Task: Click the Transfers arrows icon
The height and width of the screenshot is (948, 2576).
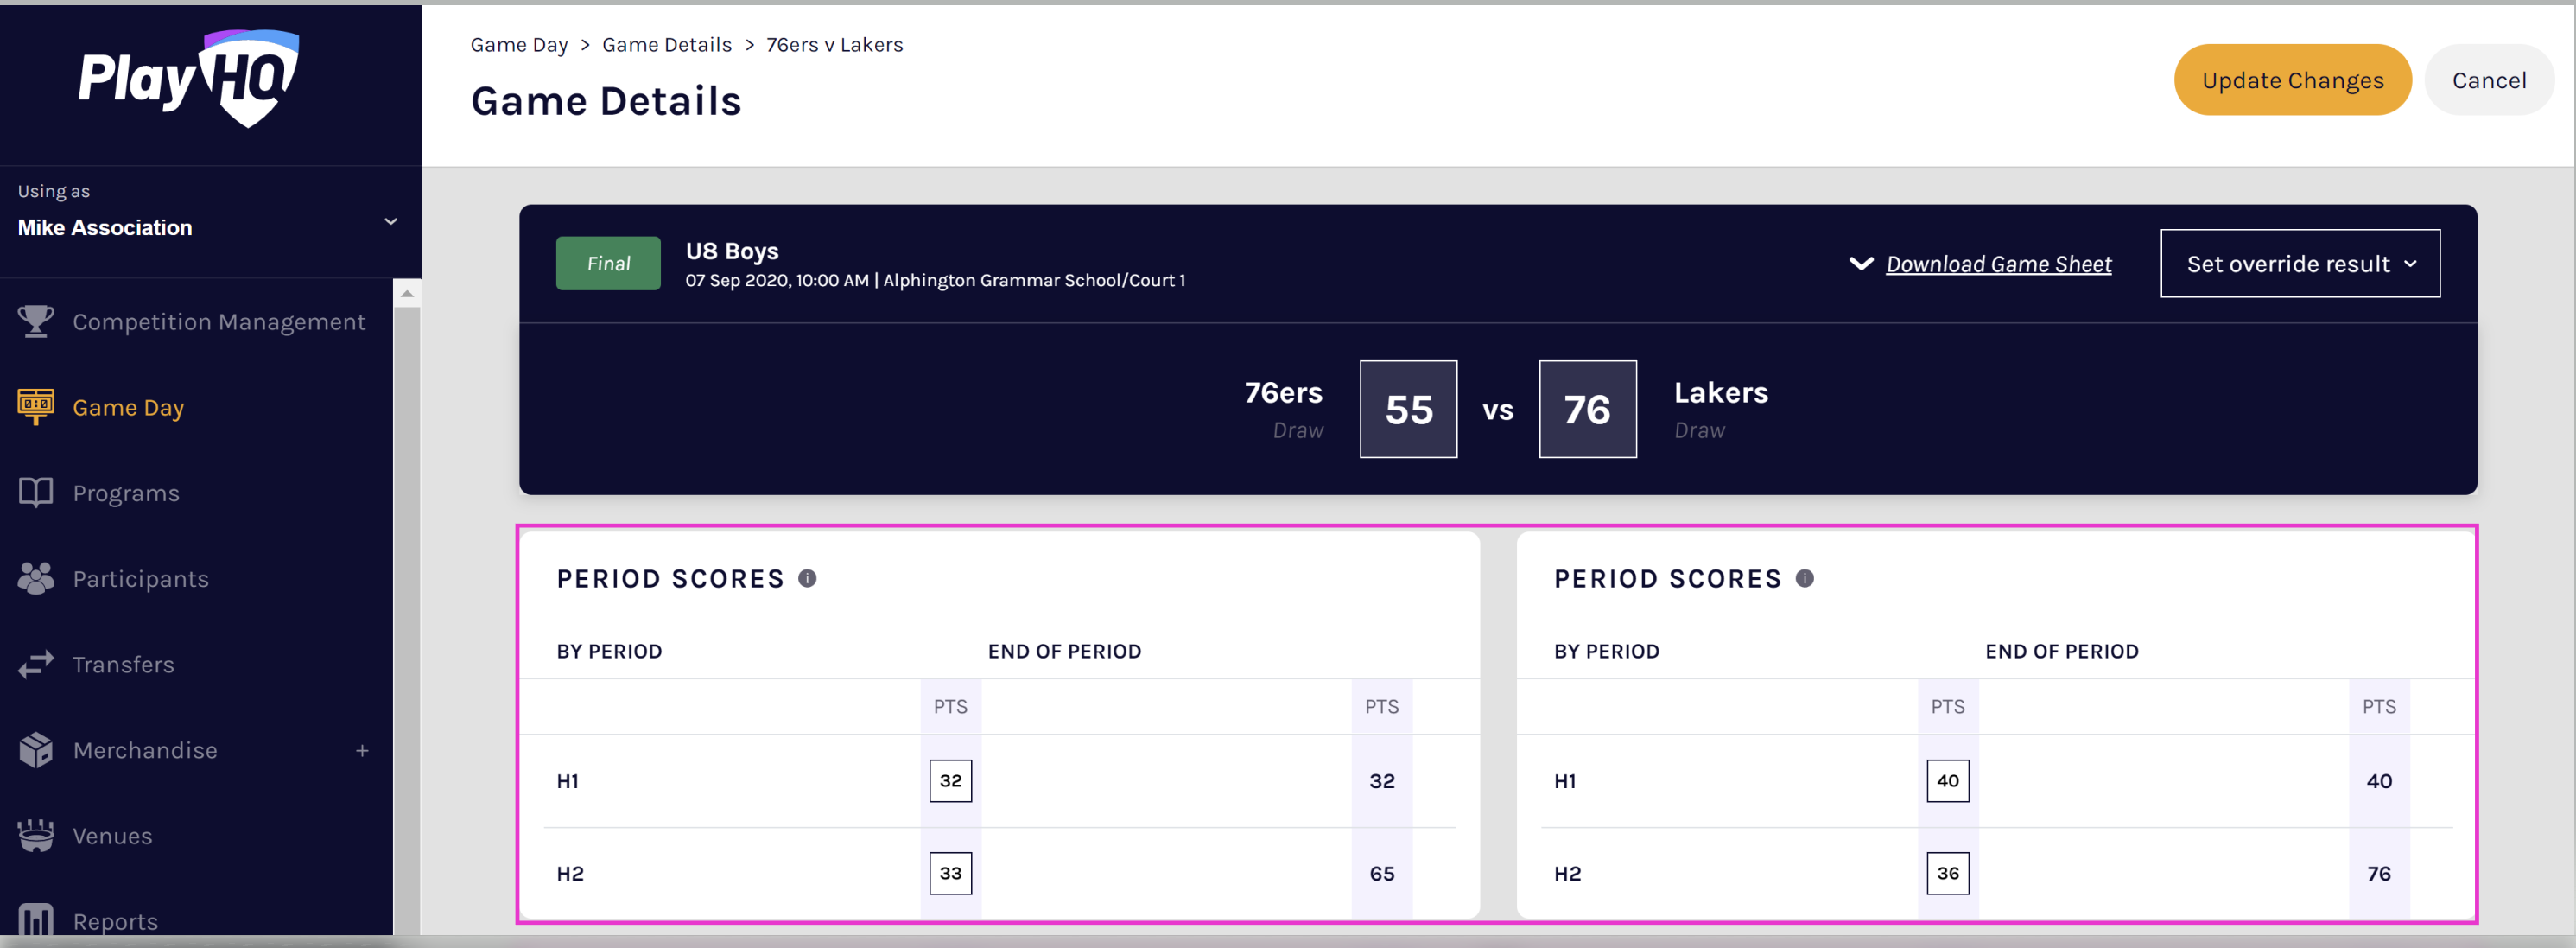Action: (x=36, y=664)
